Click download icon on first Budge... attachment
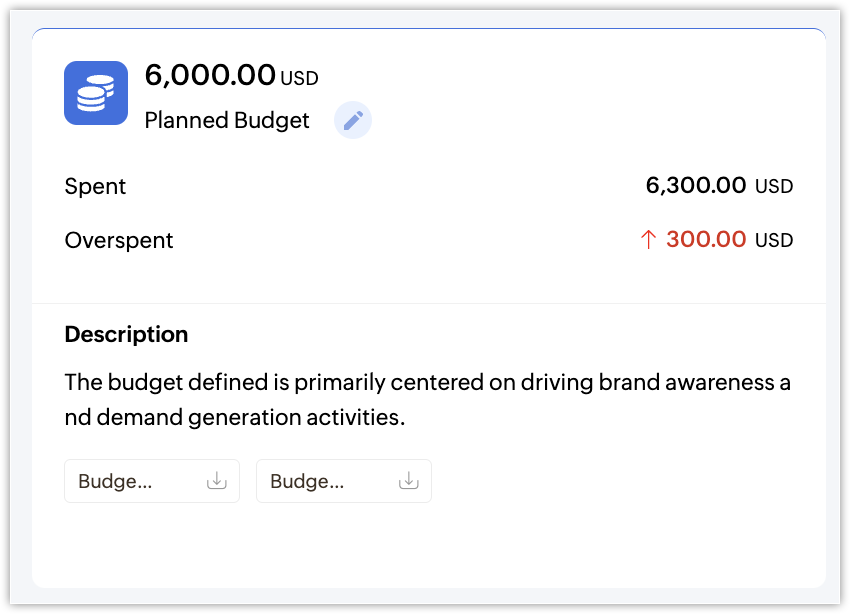Image resolution: width=850 pixels, height=614 pixels. [x=216, y=481]
